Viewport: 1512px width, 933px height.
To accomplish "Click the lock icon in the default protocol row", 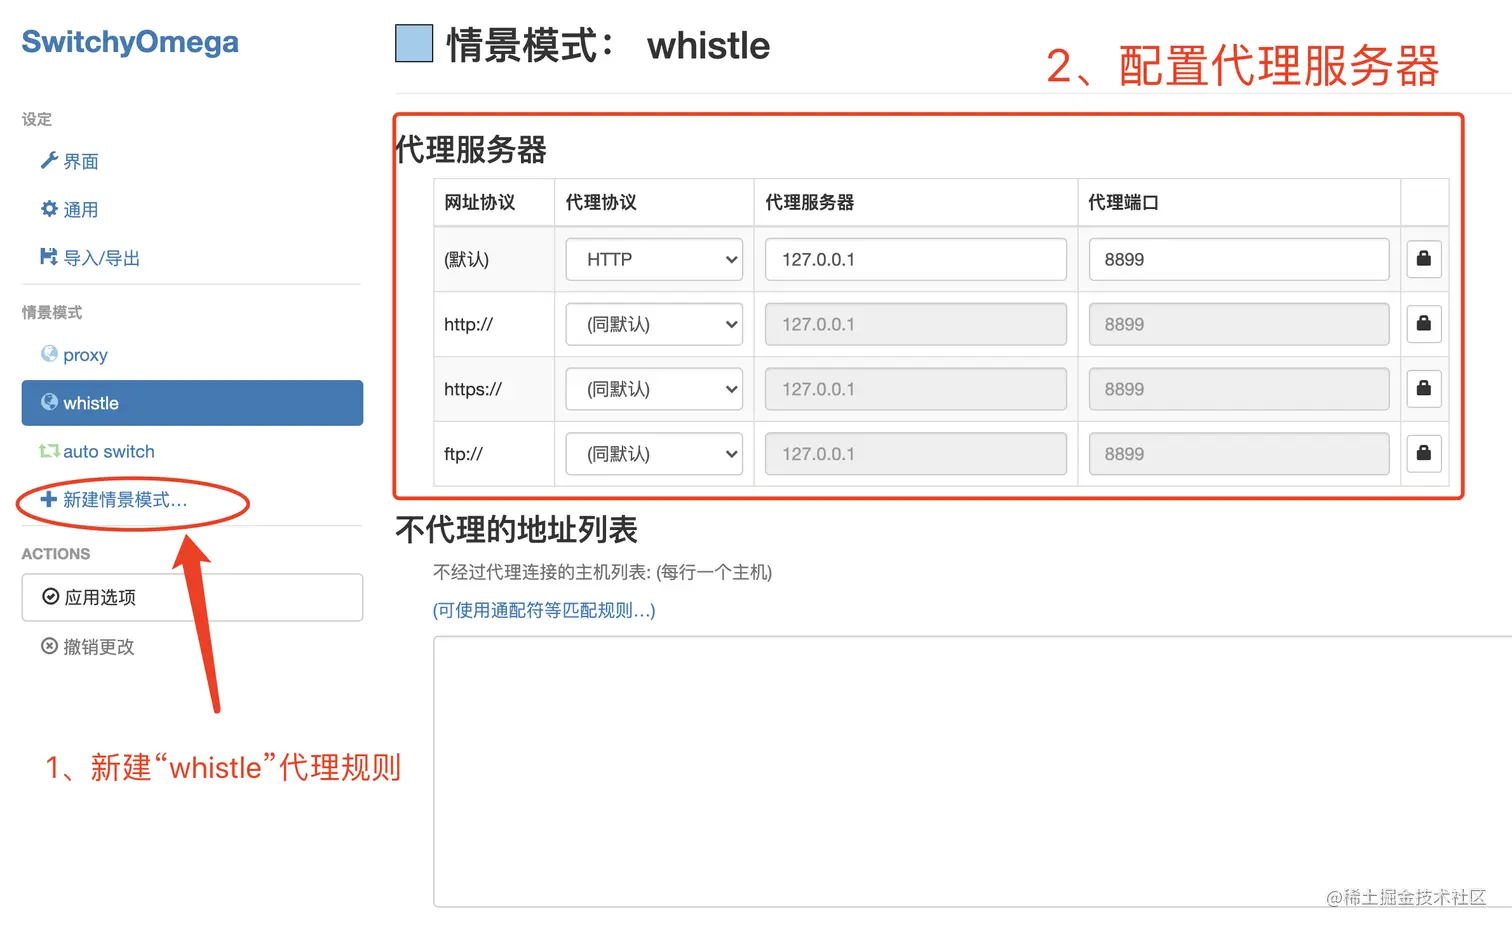I will pyautogui.click(x=1423, y=259).
